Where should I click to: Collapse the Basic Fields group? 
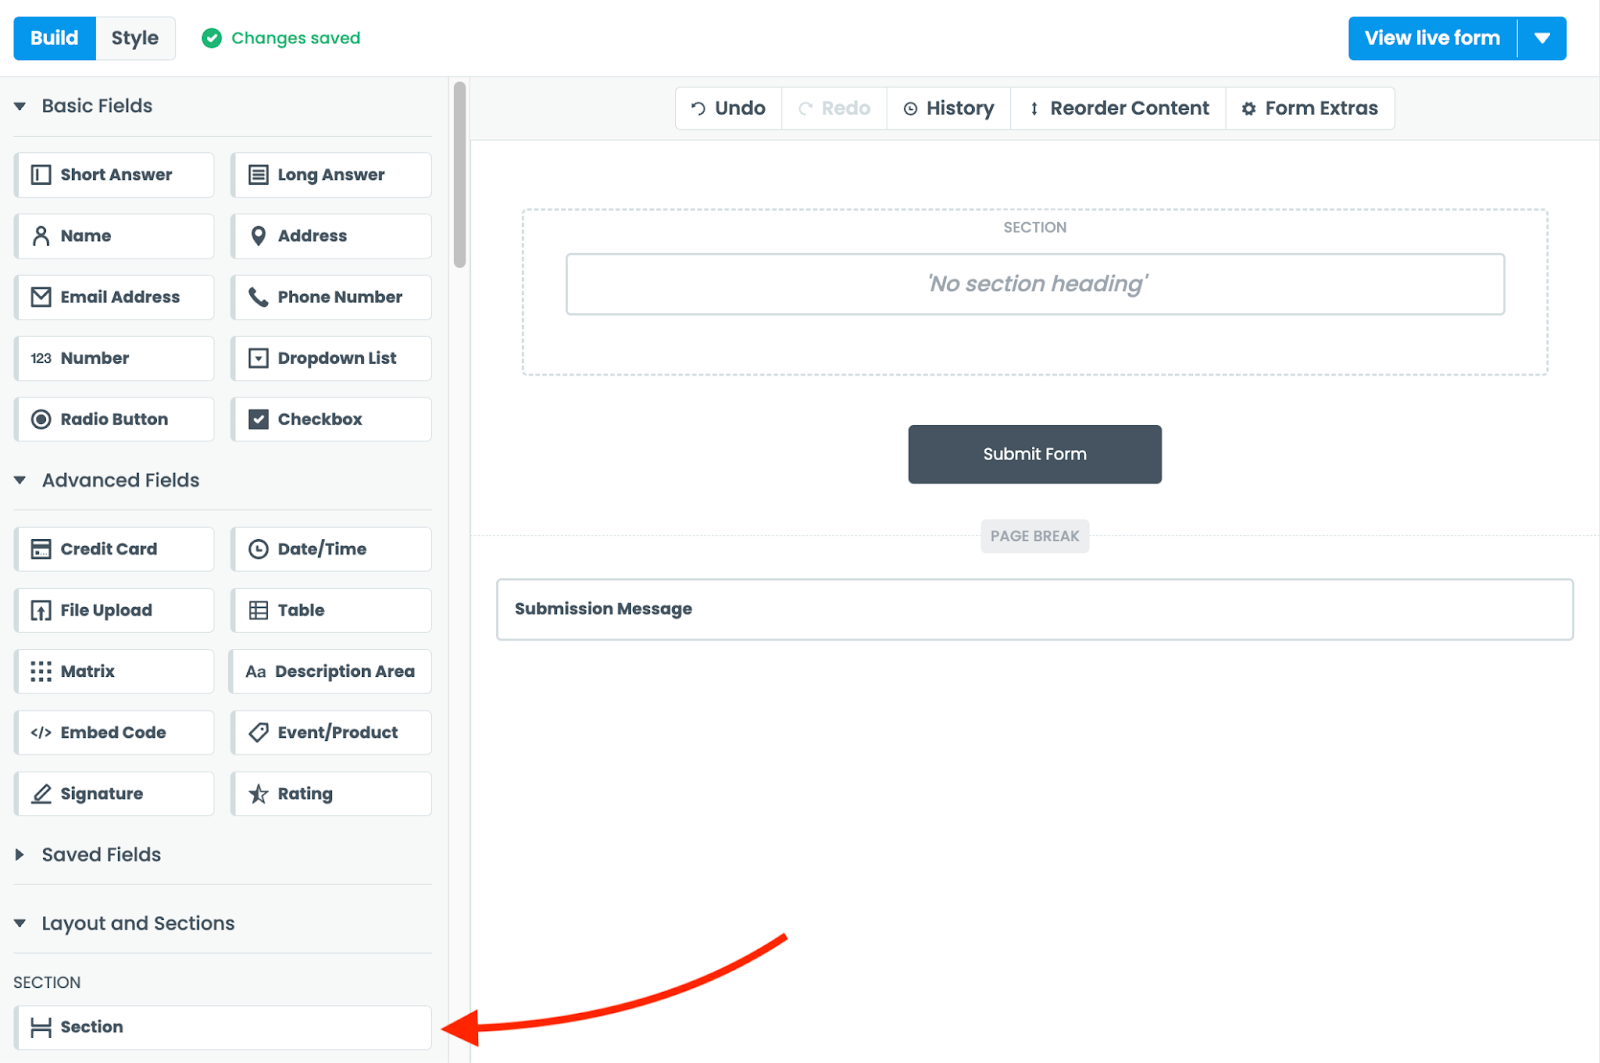pos(20,106)
